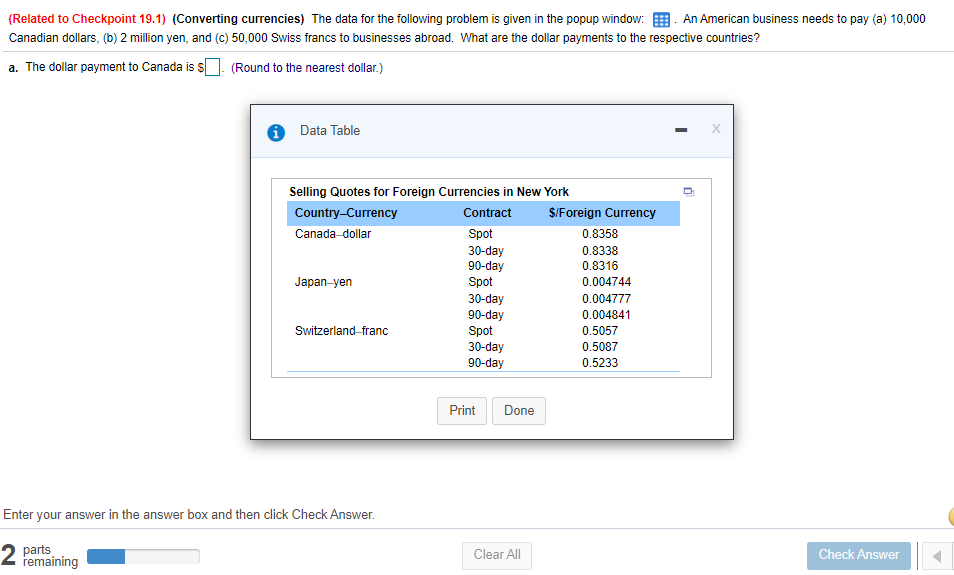The width and height of the screenshot is (954, 575).
Task: Open the data table popup grid icon
Action: [x=661, y=19]
